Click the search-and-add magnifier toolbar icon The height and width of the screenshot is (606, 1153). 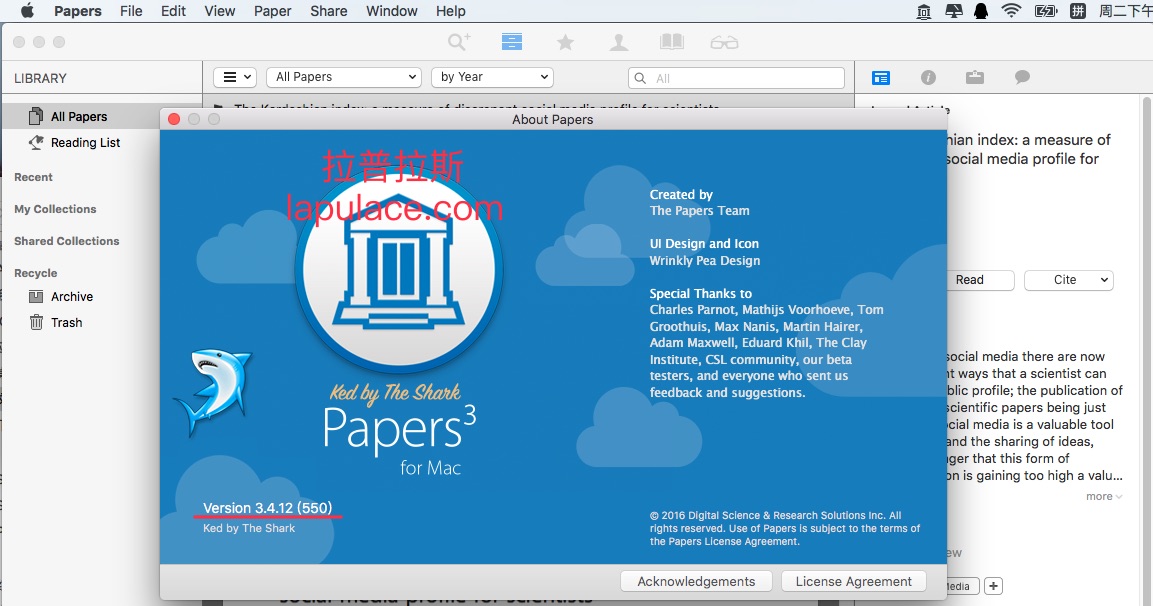459,42
